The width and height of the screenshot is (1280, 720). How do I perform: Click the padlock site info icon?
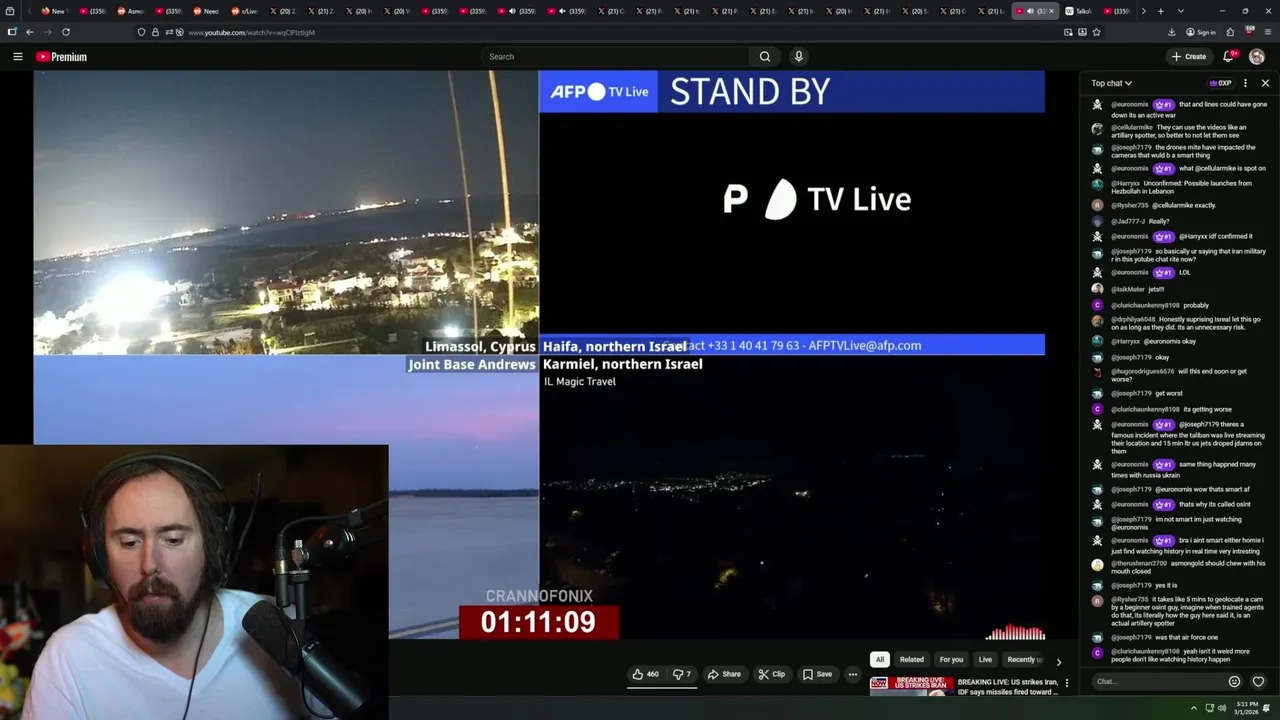click(155, 32)
